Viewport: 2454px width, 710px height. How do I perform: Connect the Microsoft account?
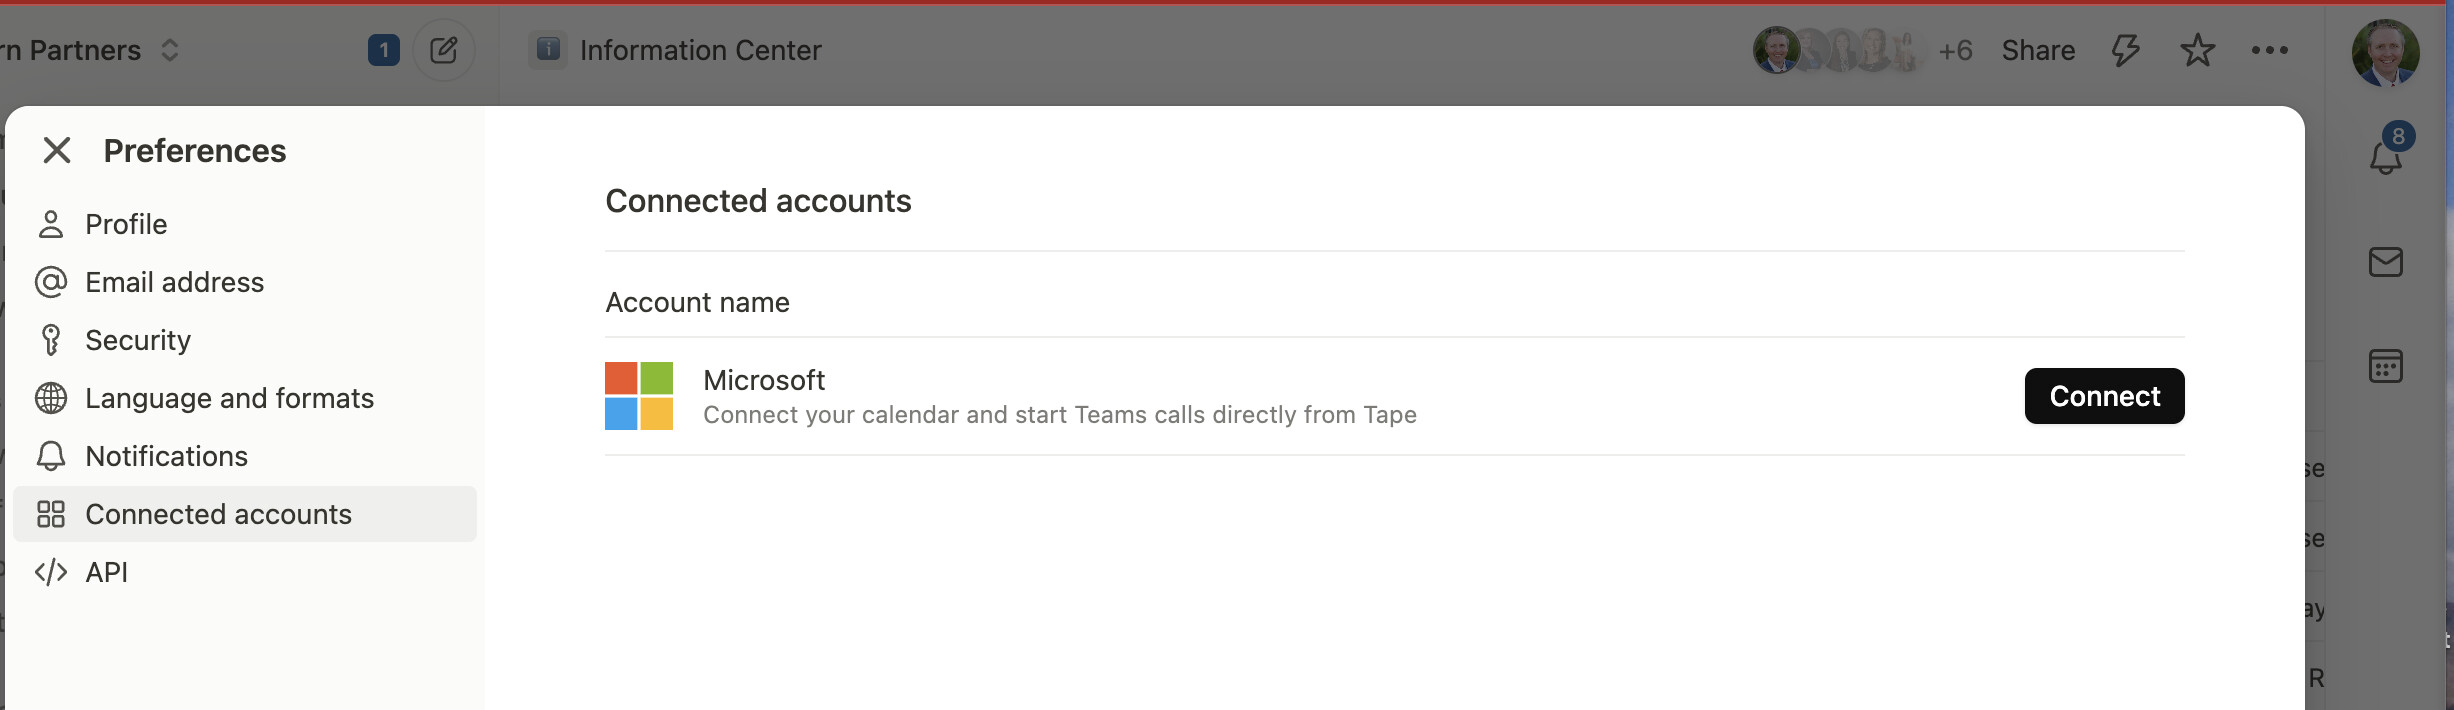(x=2104, y=396)
